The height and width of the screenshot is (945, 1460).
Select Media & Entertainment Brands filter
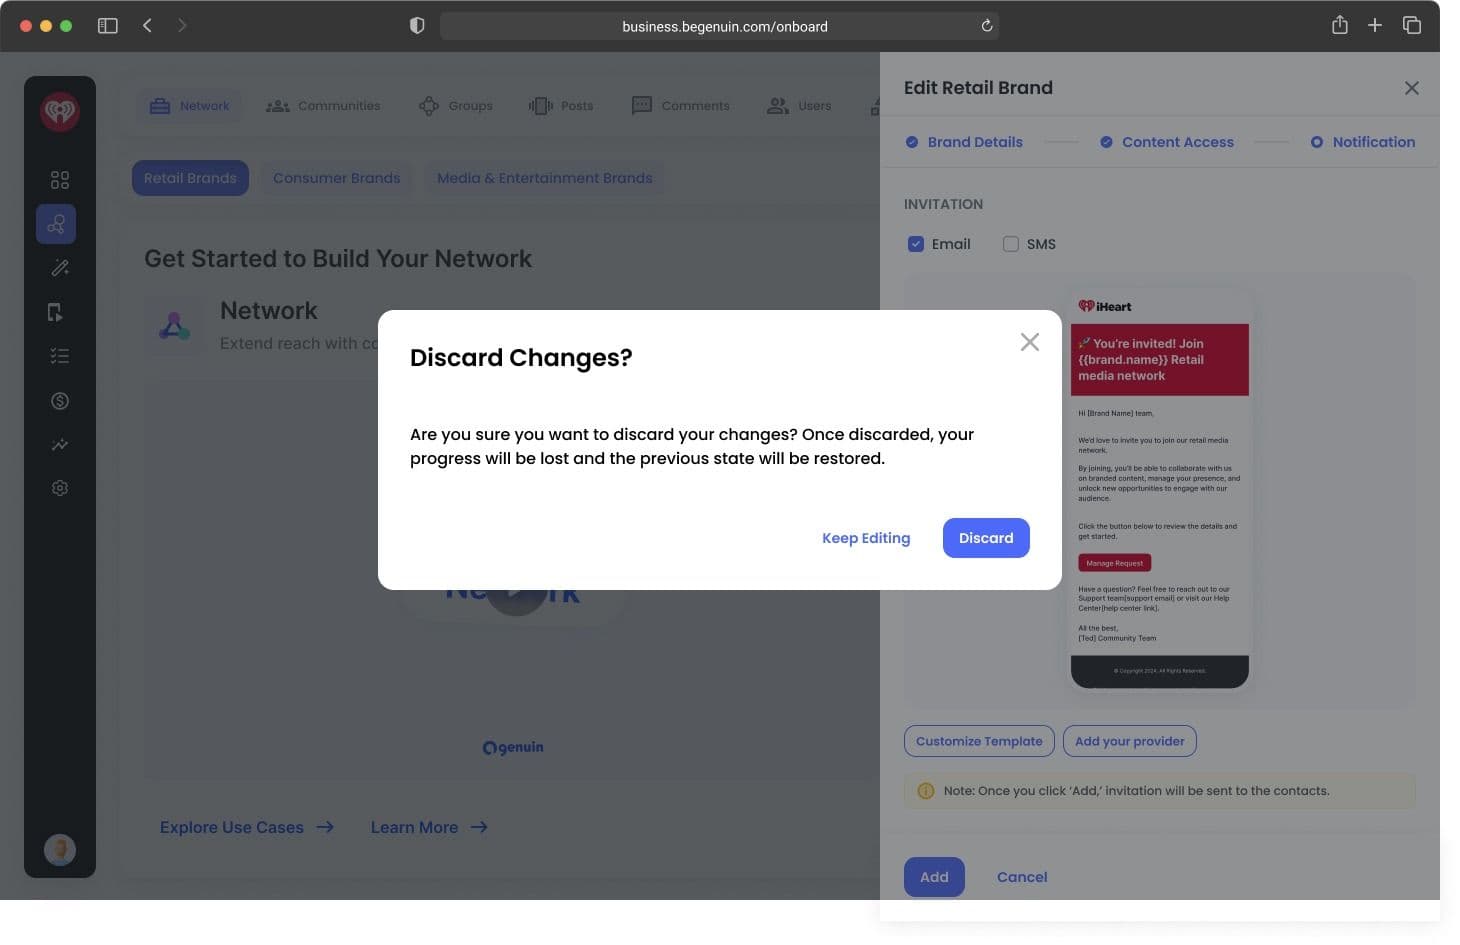[x=545, y=178]
